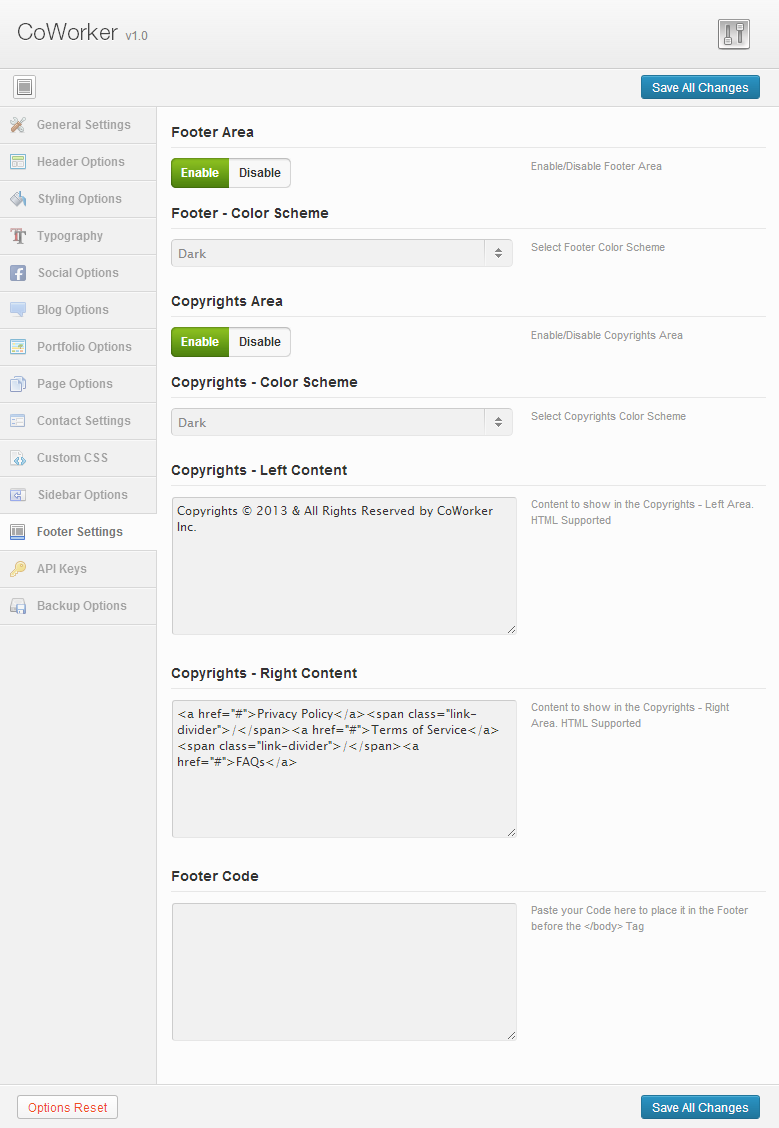Open the Footer Color Scheme dropdown

click(342, 253)
